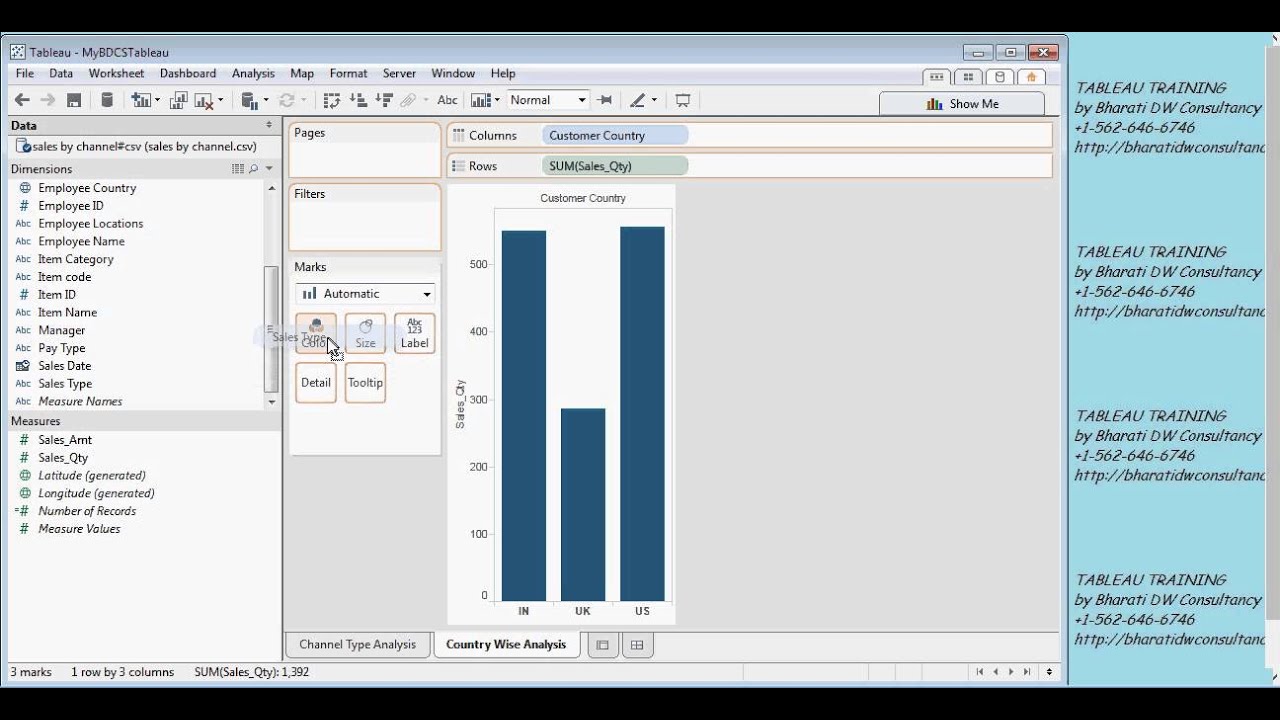Open the Automatic mark type dropdown
This screenshot has width=1280, height=720.
(365, 294)
